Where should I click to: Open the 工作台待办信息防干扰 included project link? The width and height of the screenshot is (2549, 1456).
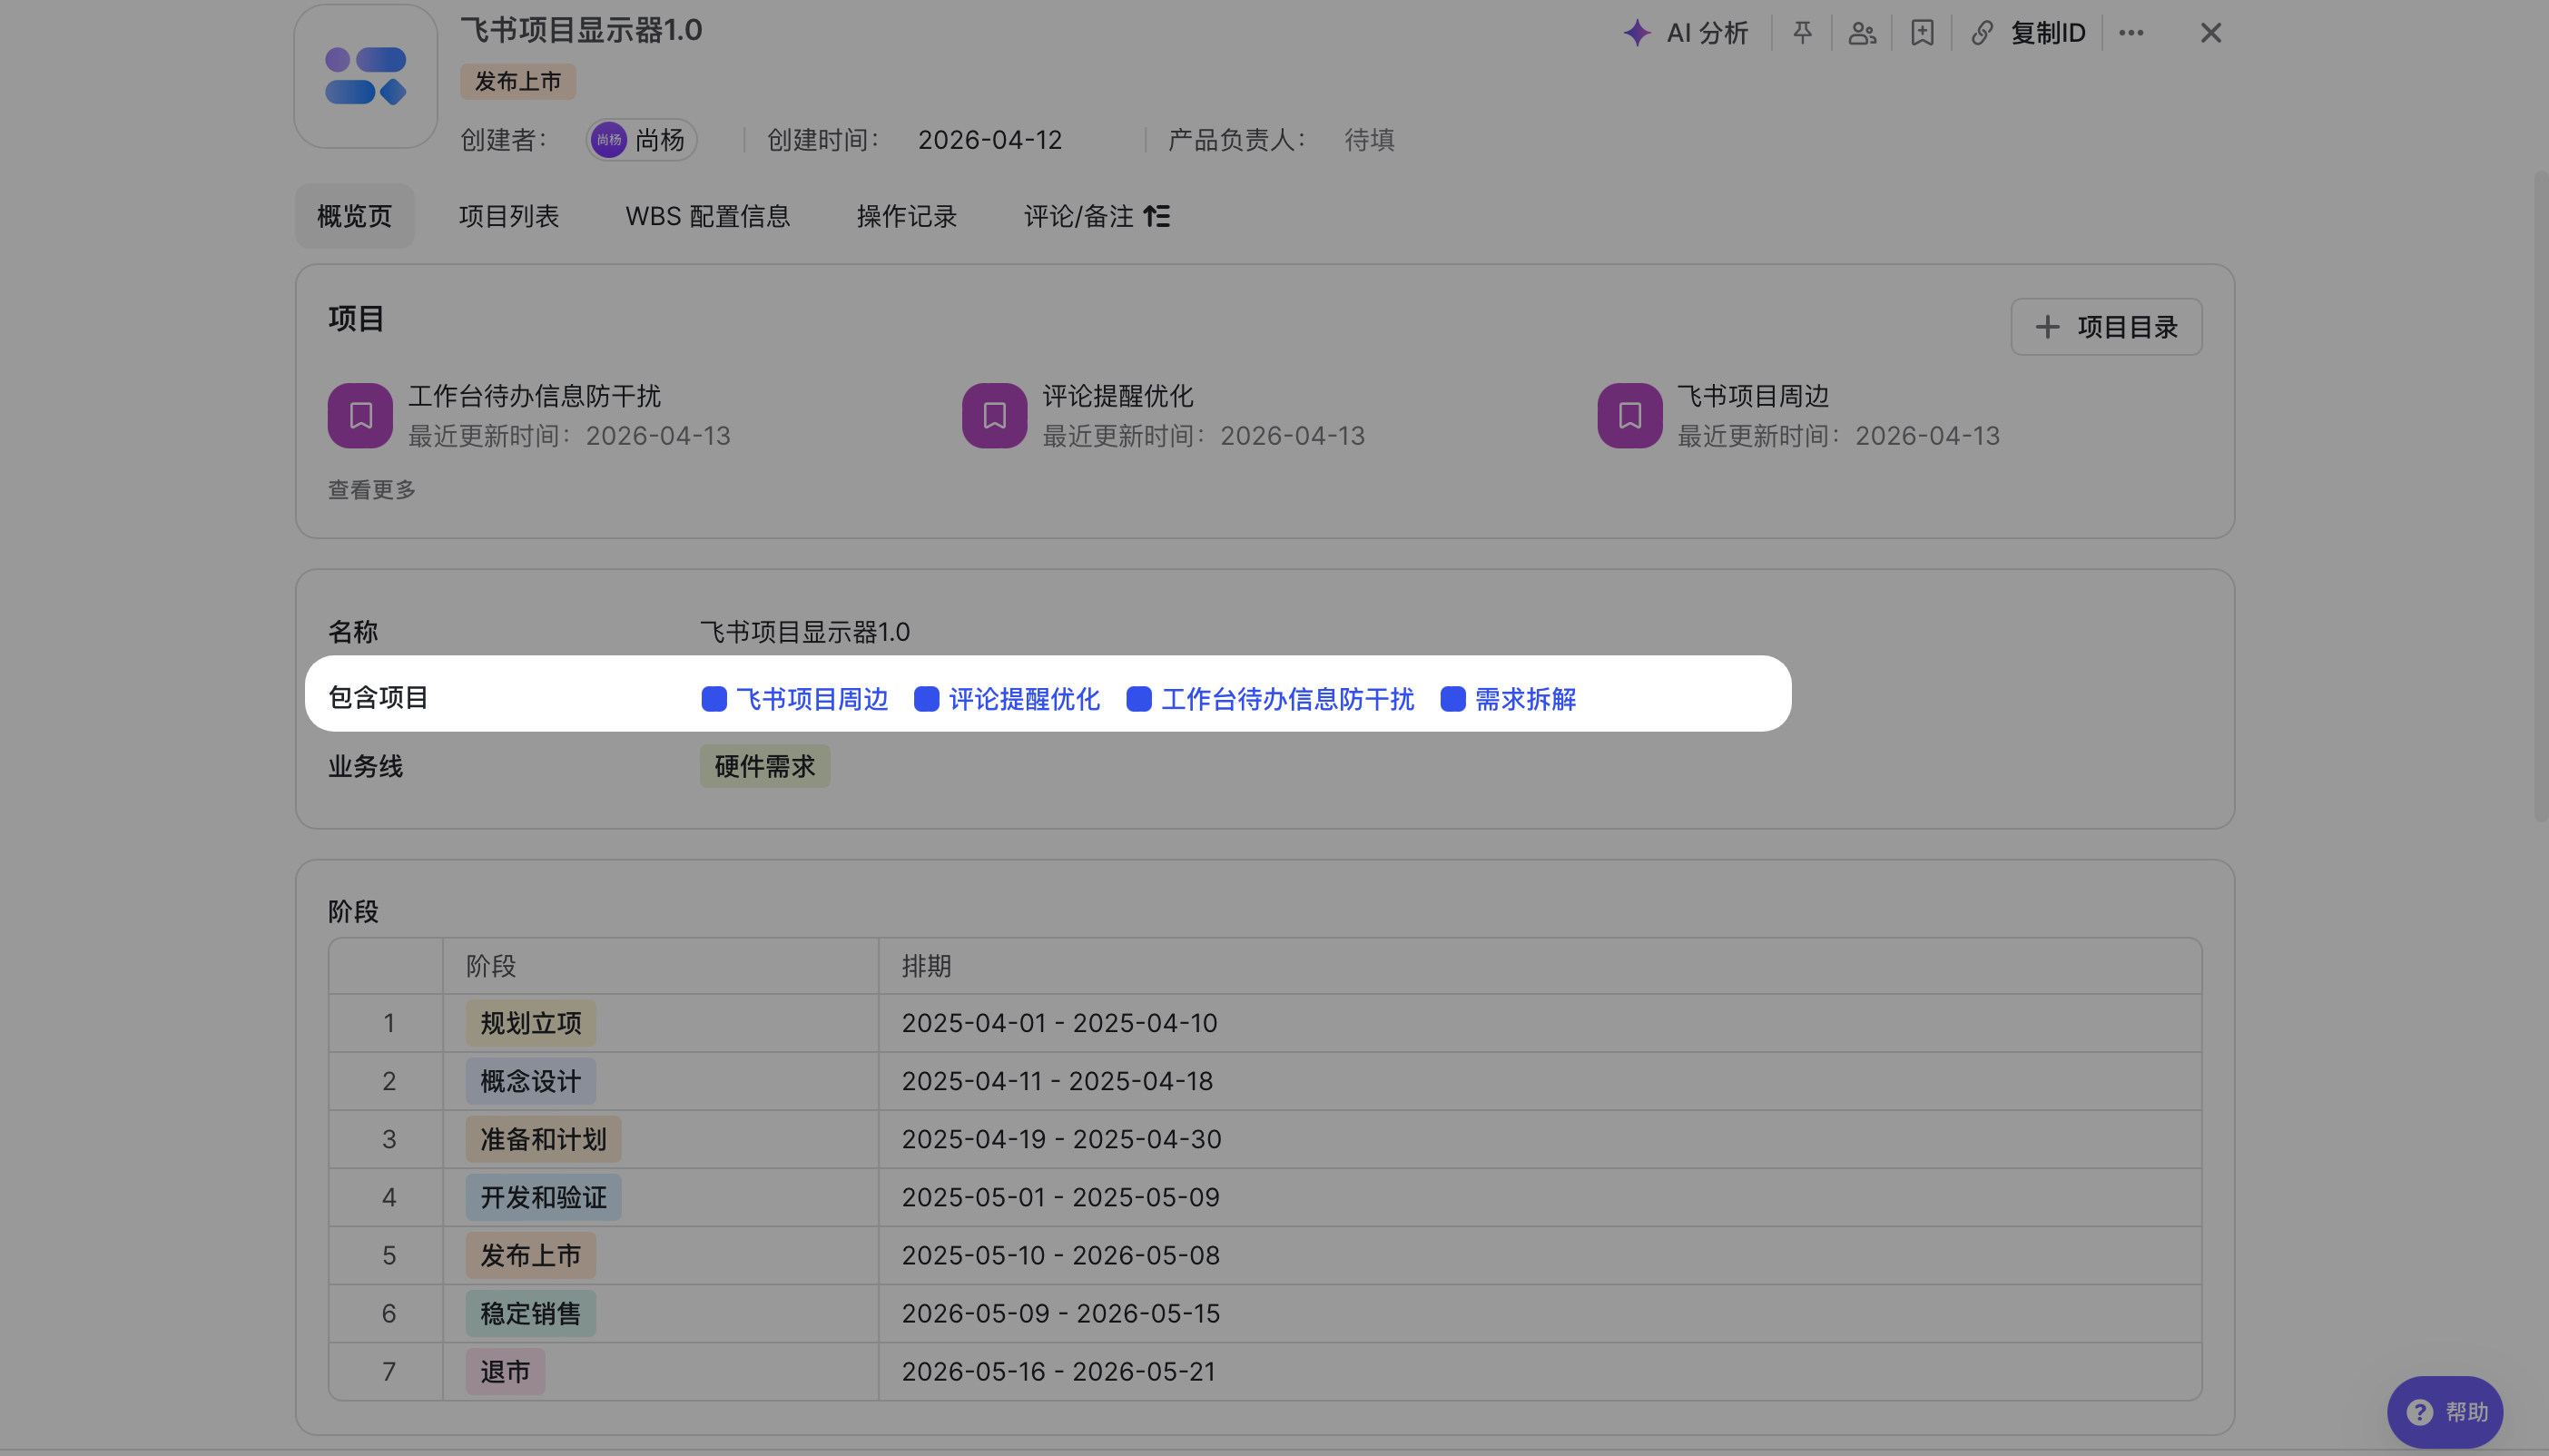pyautogui.click(x=1271, y=699)
